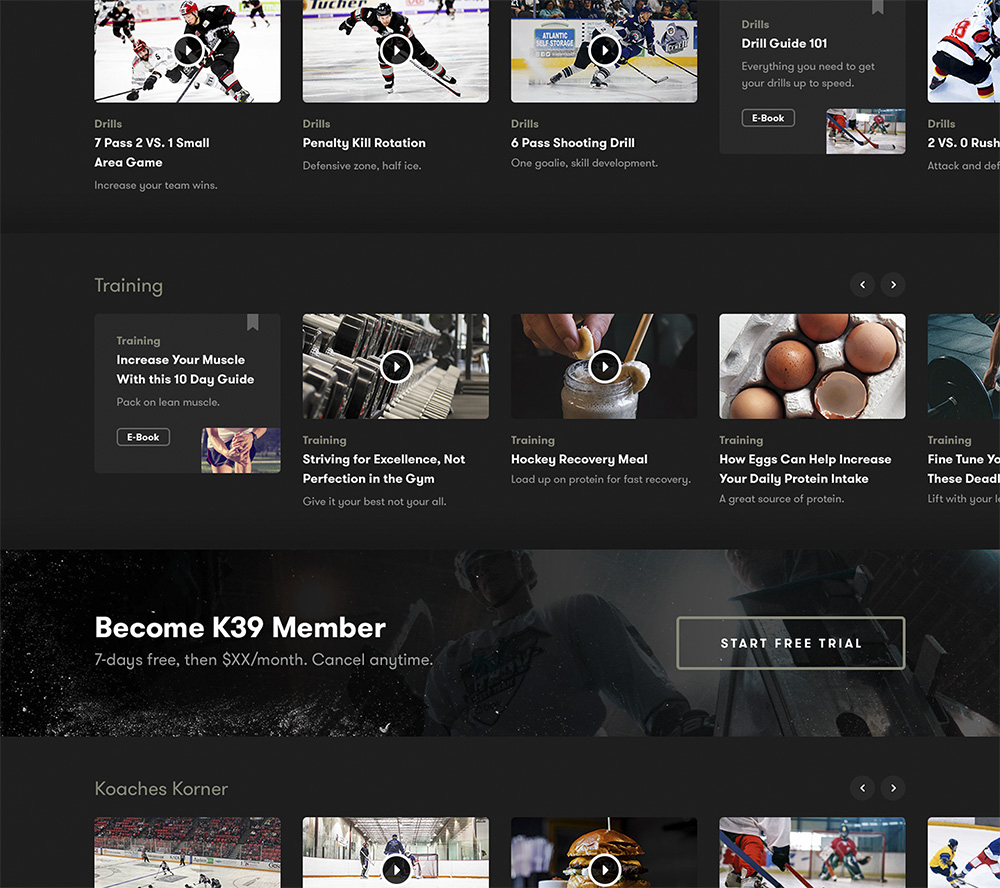The height and width of the screenshot is (888, 1000).
Task: Open E-Book tag on Drill Guide 101
Action: tap(768, 118)
